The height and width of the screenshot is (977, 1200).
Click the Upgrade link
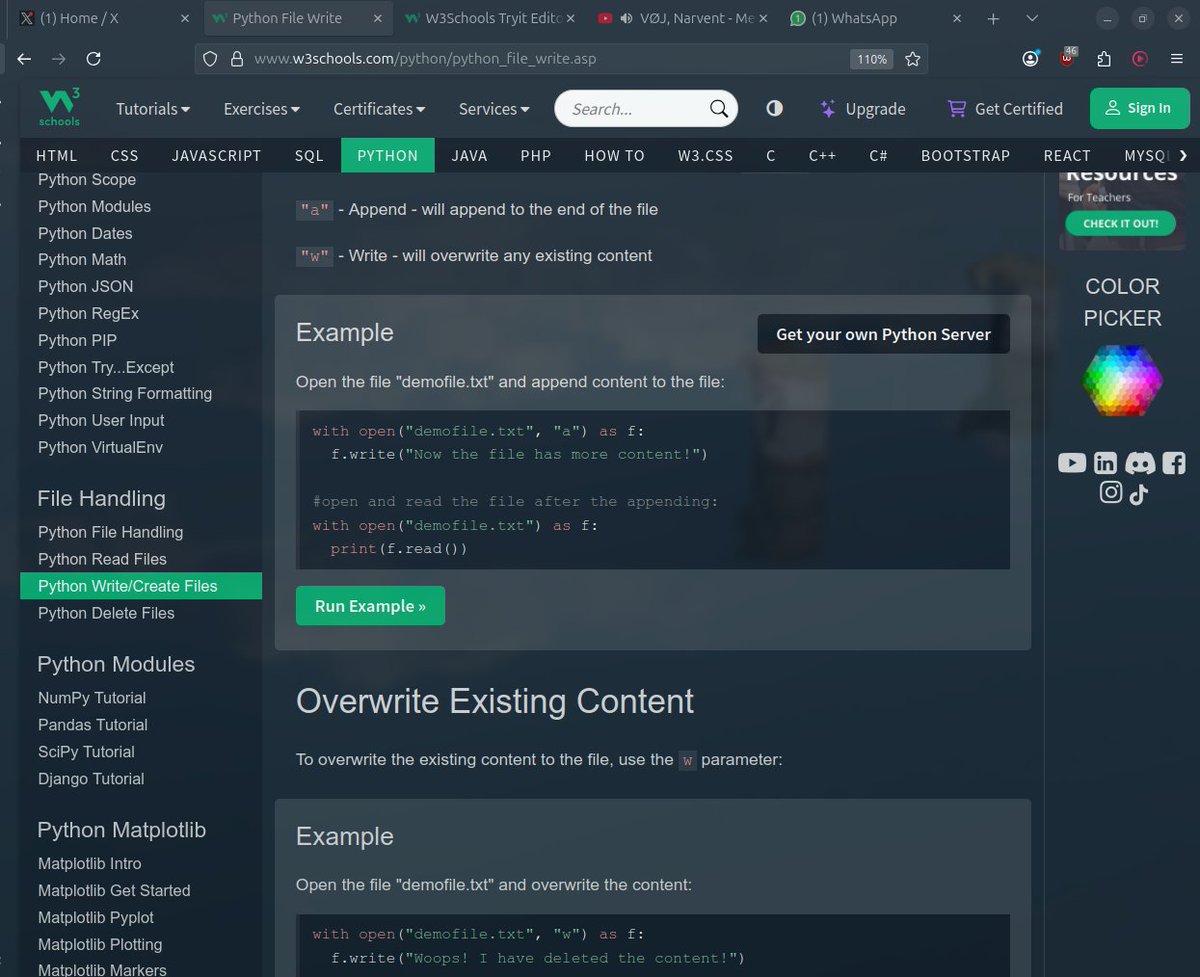(x=862, y=109)
